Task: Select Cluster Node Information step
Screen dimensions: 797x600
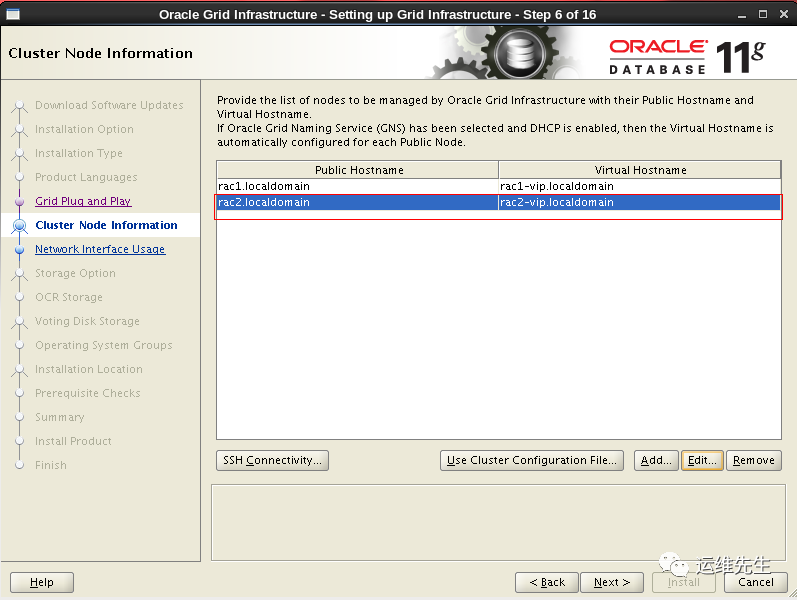Action: pyautogui.click(x=106, y=225)
